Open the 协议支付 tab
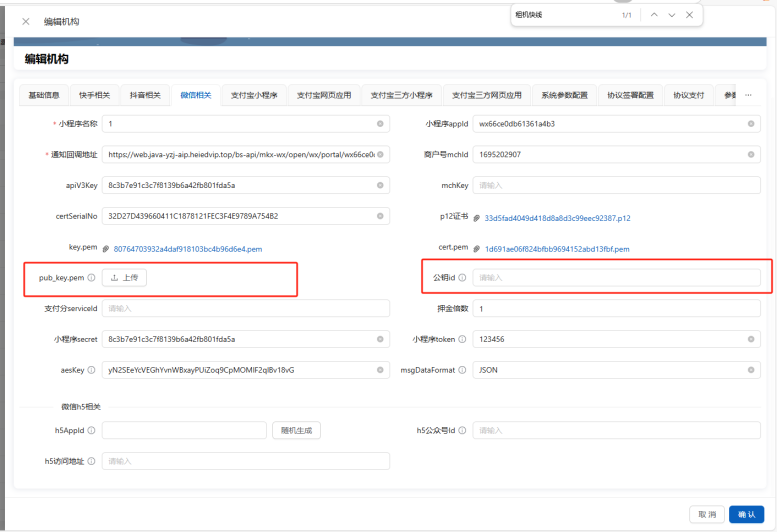This screenshot has width=777, height=532. [688, 95]
